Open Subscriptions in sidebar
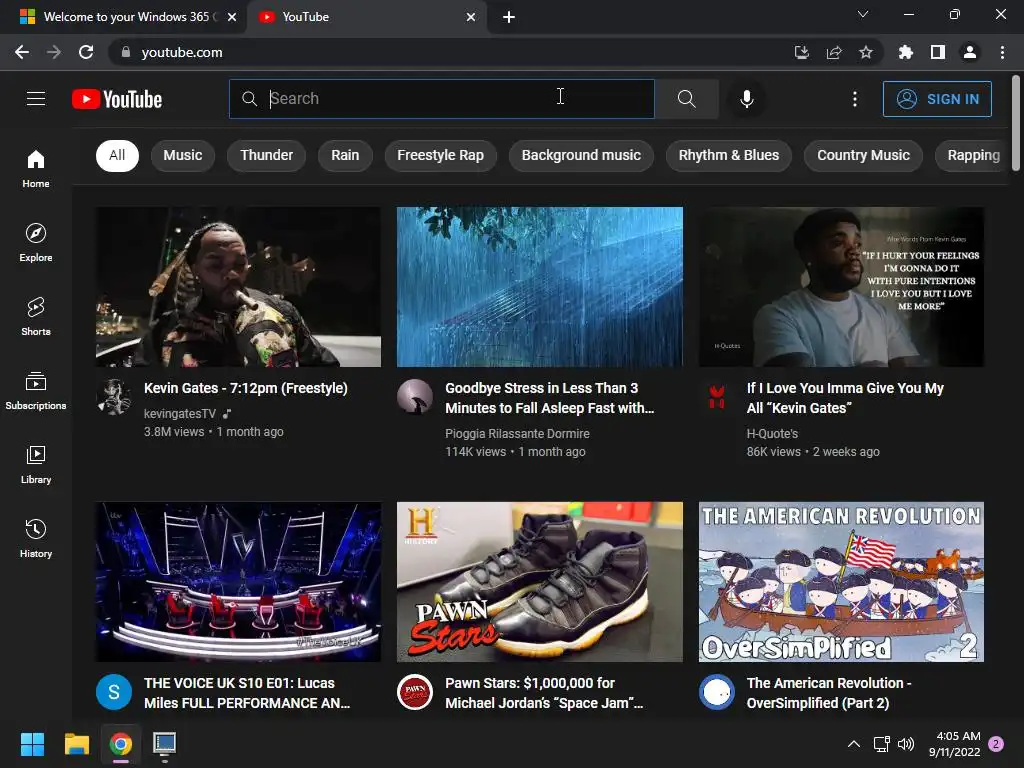 click(x=36, y=391)
